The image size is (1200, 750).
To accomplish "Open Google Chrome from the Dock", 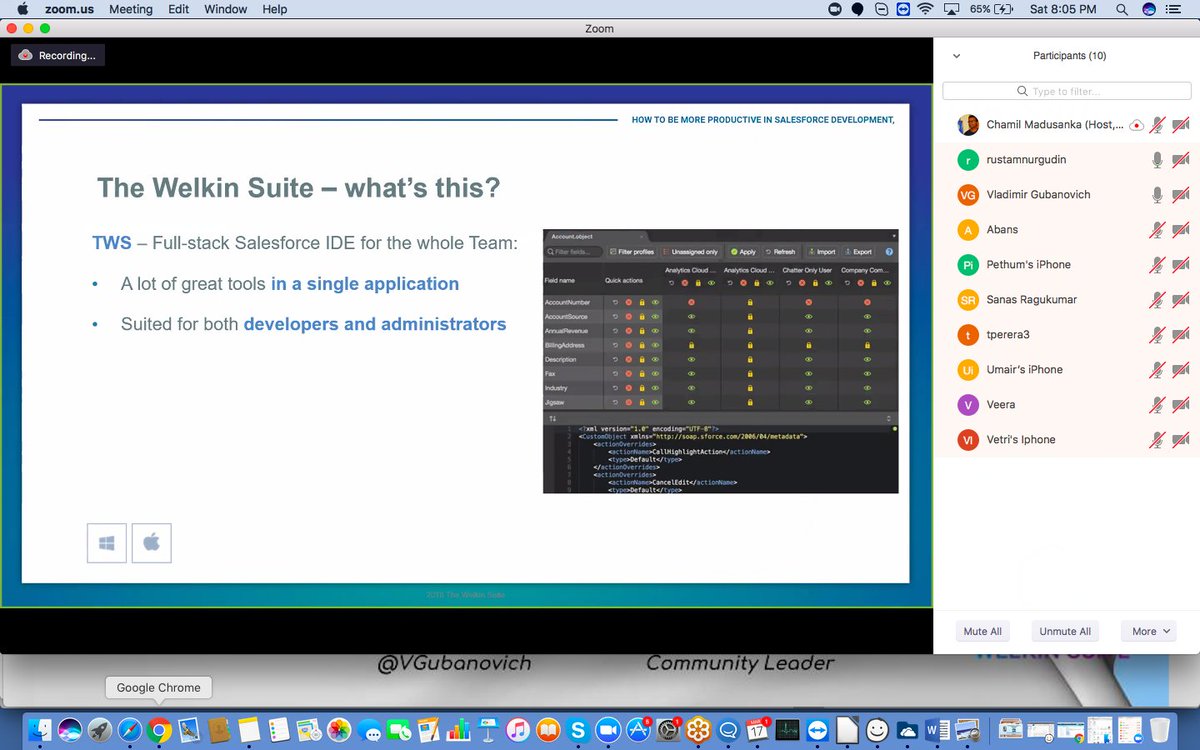I will pos(158,730).
